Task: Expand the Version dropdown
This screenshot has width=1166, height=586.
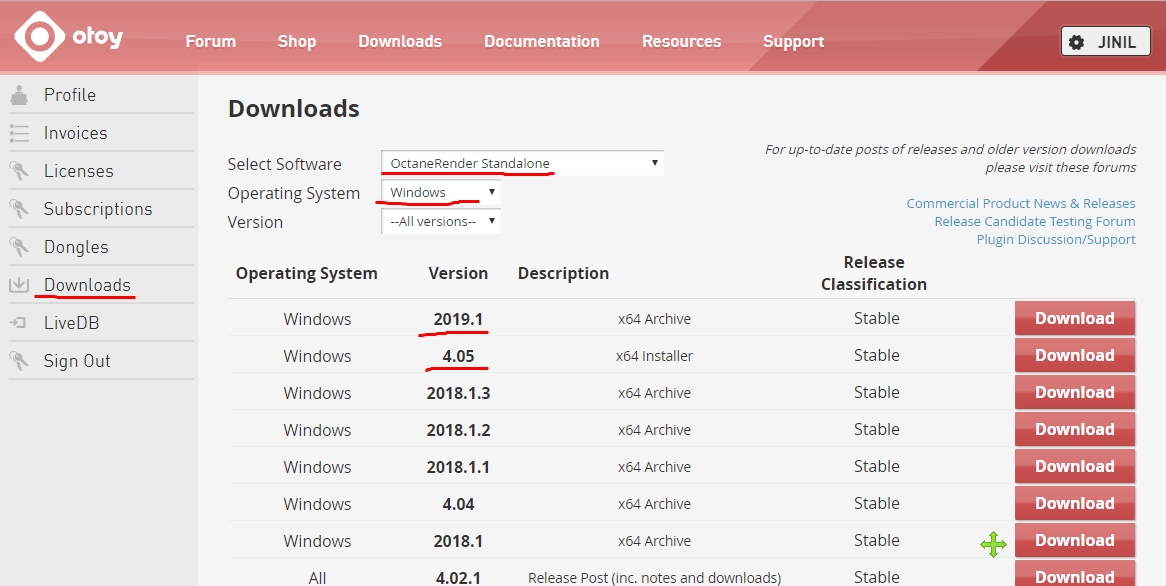Action: (440, 221)
